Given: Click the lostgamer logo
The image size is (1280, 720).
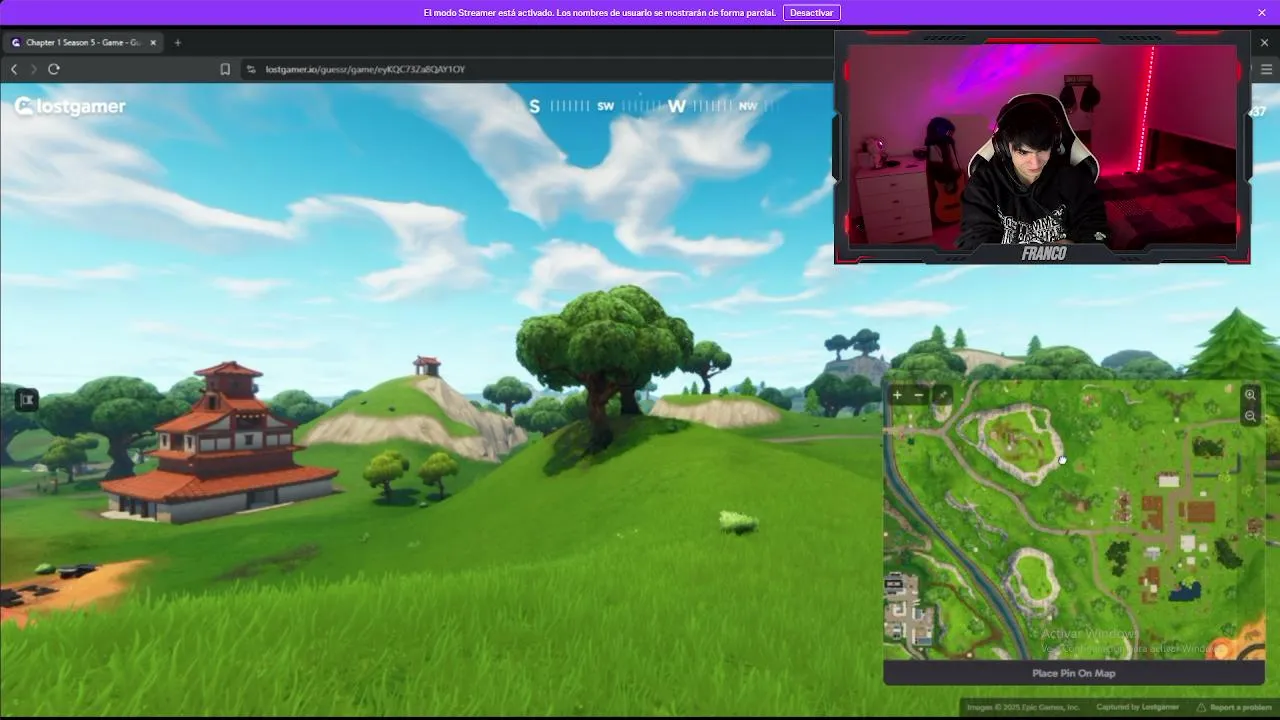Looking at the screenshot, I should [70, 107].
